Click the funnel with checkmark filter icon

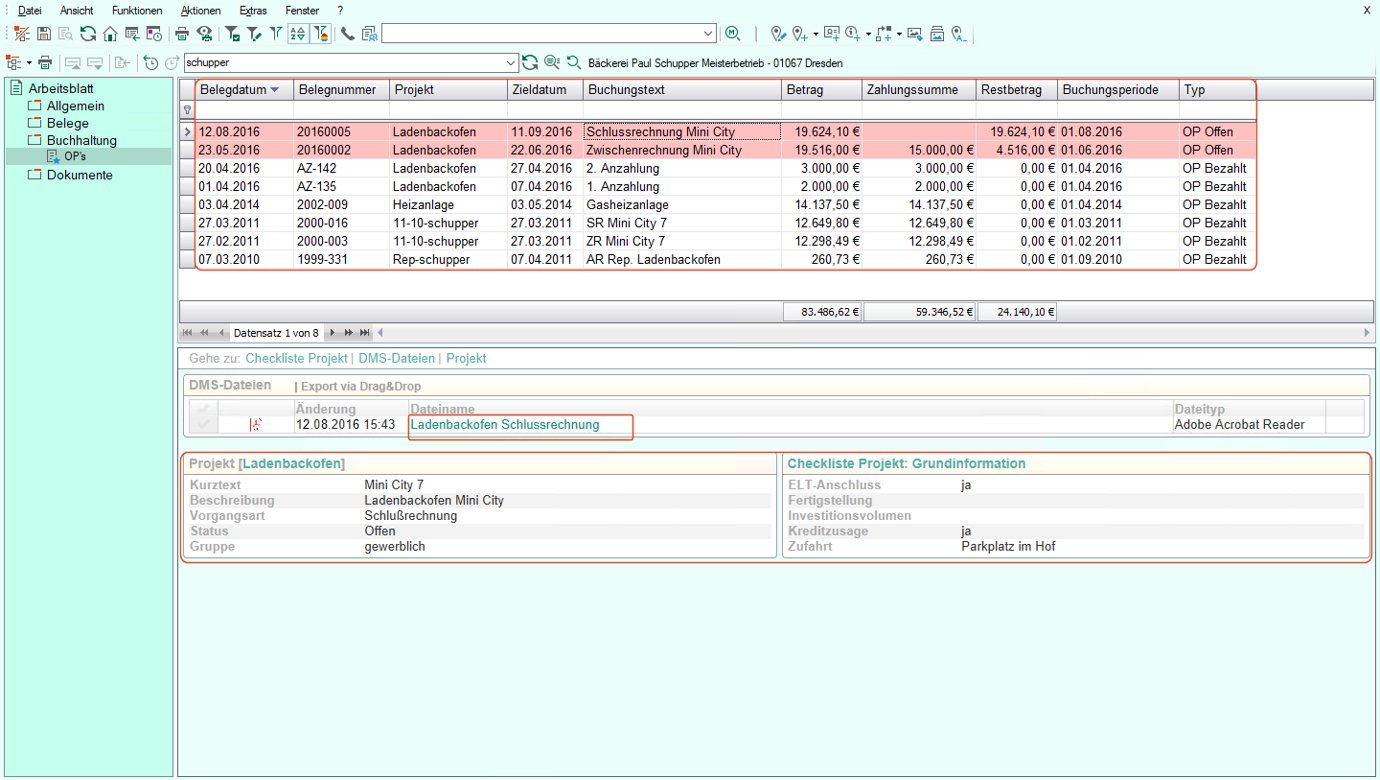tap(233, 34)
